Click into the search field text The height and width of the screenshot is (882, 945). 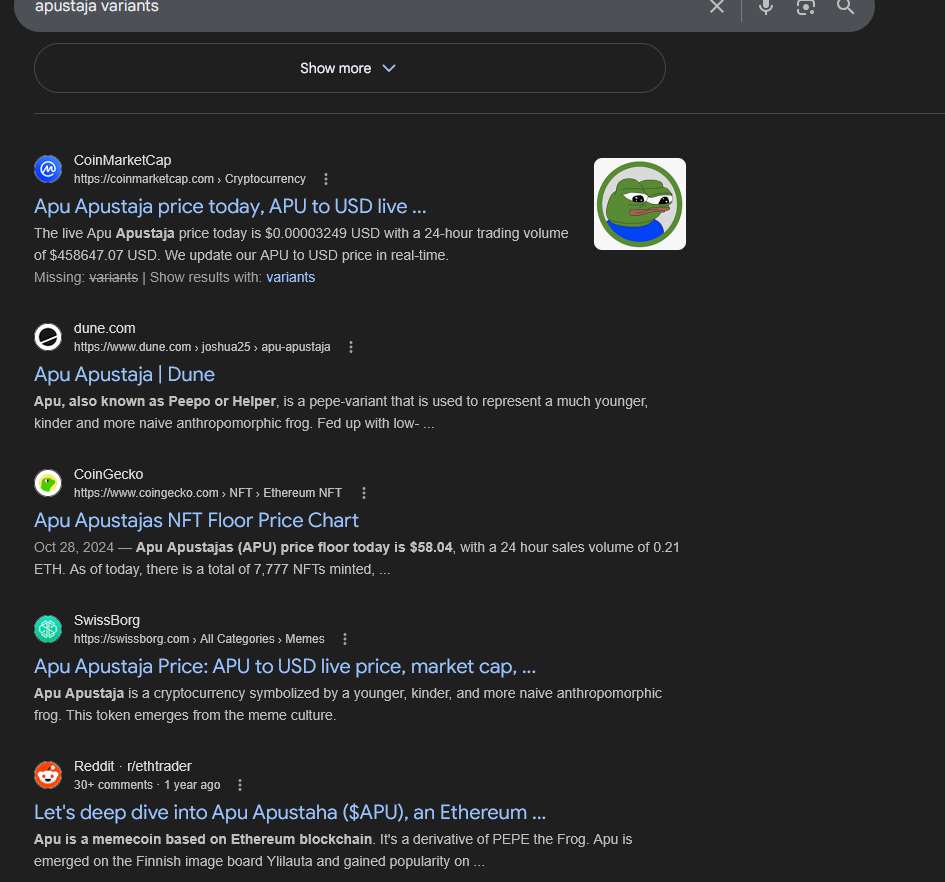tap(97, 6)
